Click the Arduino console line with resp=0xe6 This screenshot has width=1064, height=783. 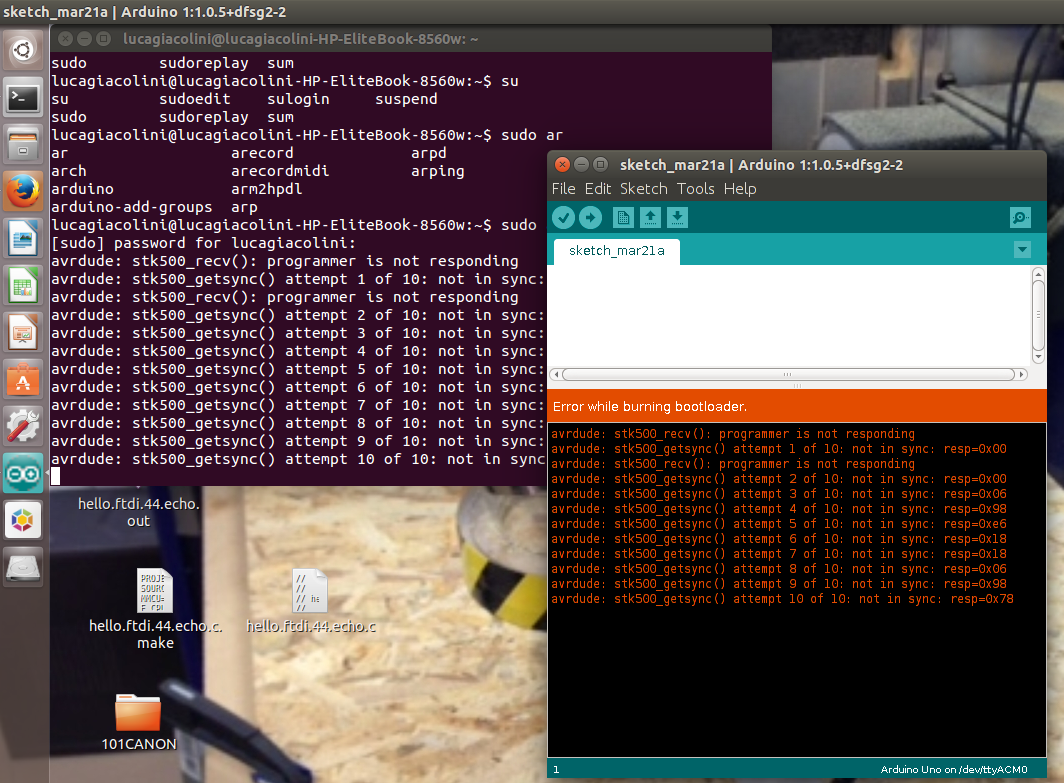tap(778, 524)
